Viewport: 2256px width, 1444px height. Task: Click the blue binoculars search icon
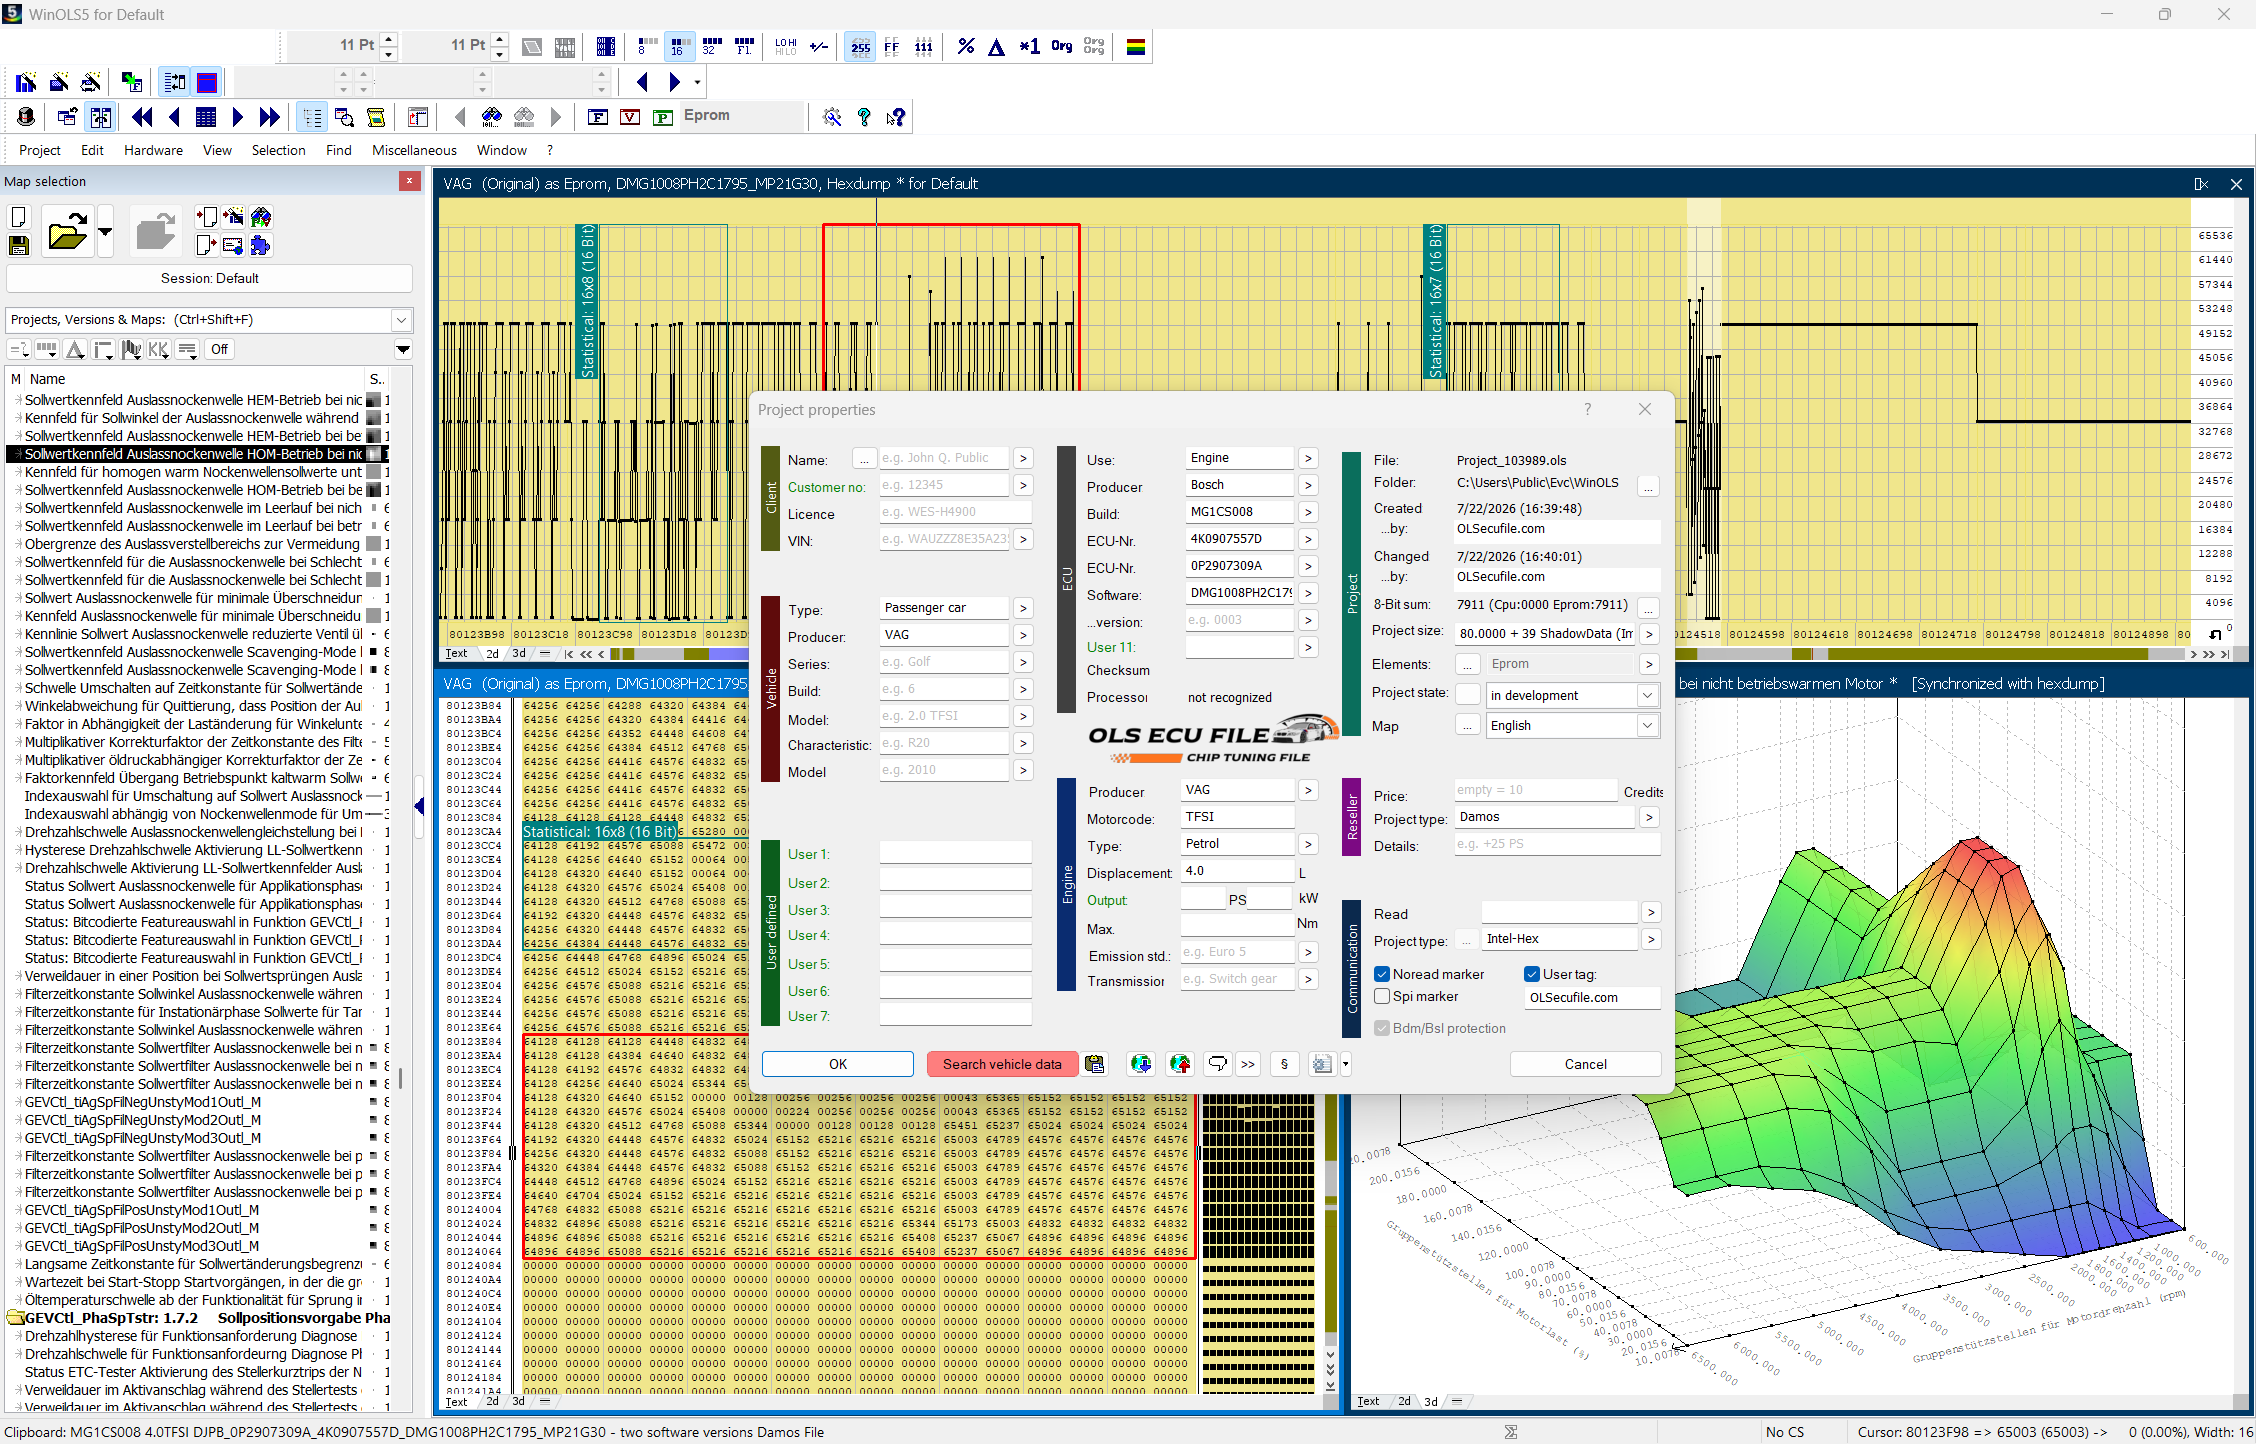coord(492,117)
